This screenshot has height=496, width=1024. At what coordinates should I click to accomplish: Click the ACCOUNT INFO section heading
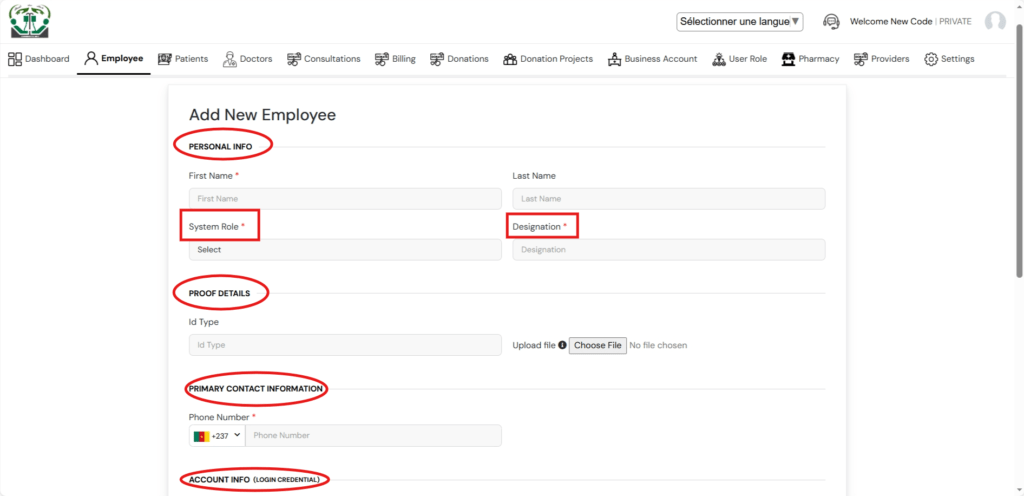click(x=254, y=480)
